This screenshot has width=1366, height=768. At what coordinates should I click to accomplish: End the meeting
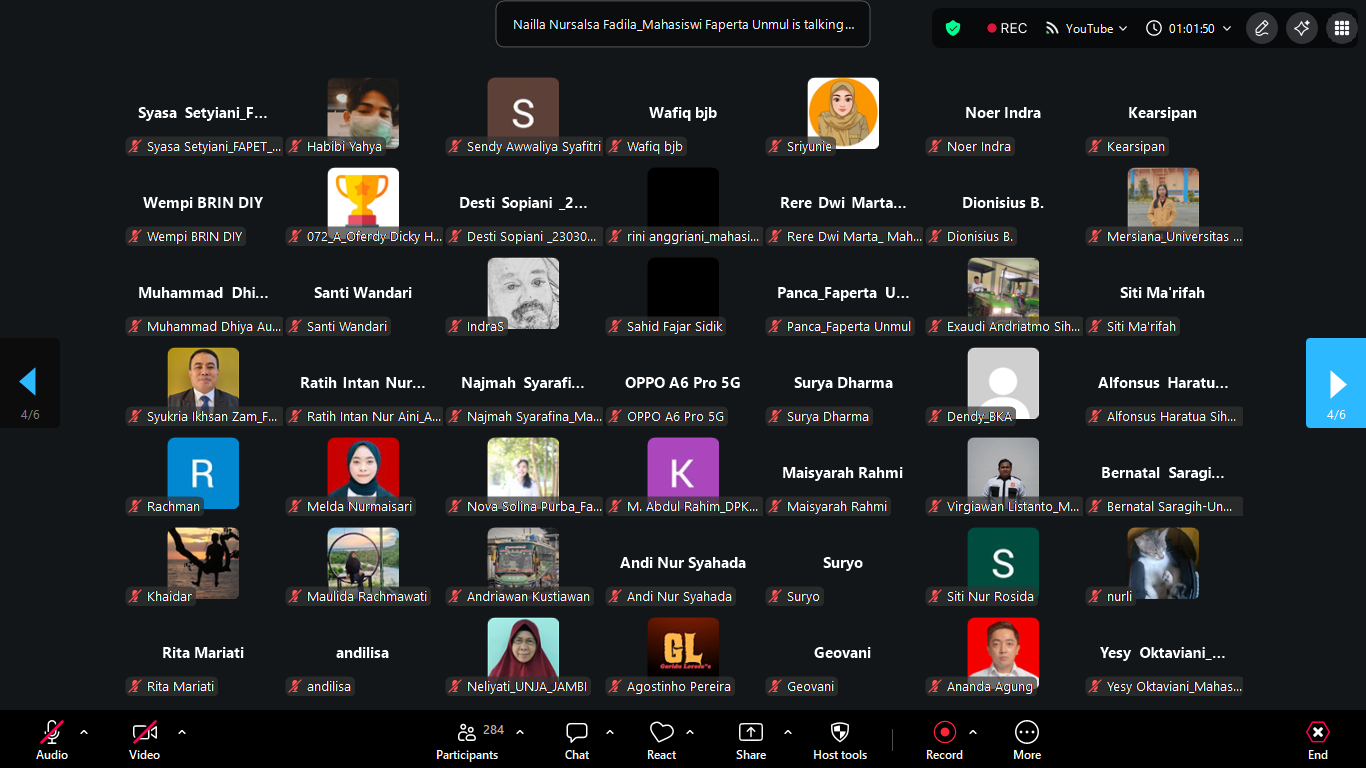click(1318, 740)
